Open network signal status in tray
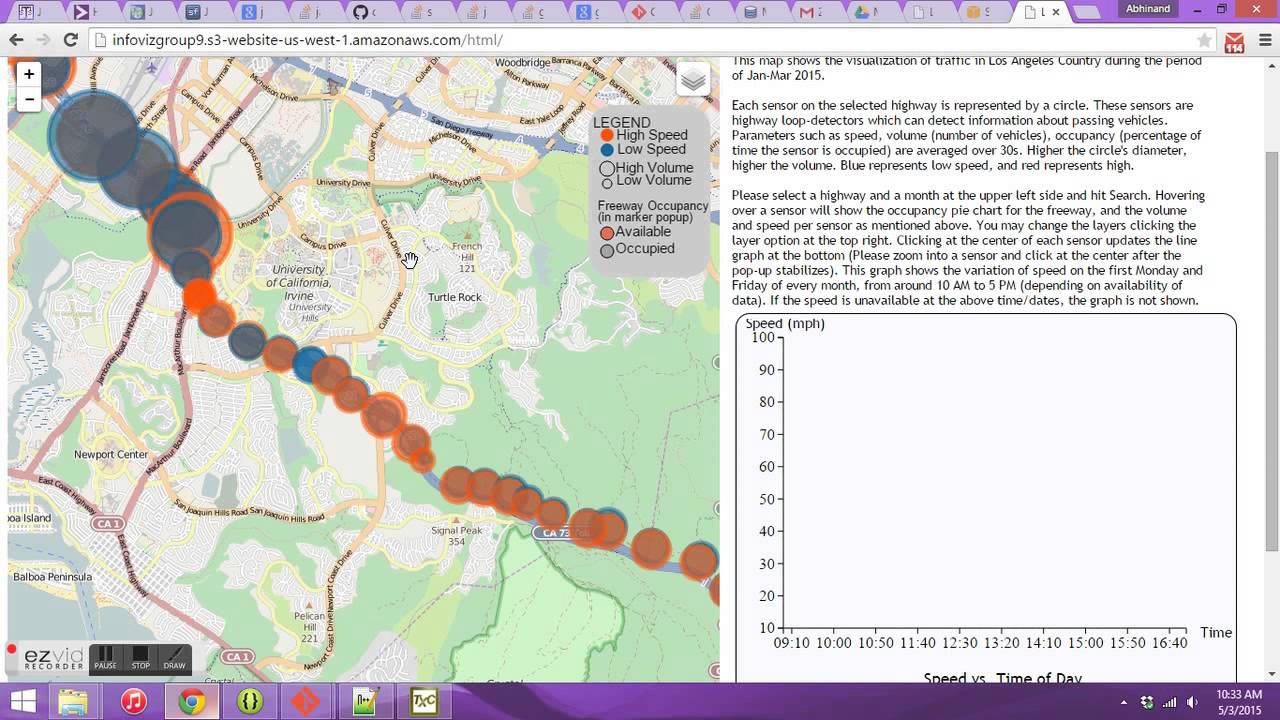 [1169, 702]
